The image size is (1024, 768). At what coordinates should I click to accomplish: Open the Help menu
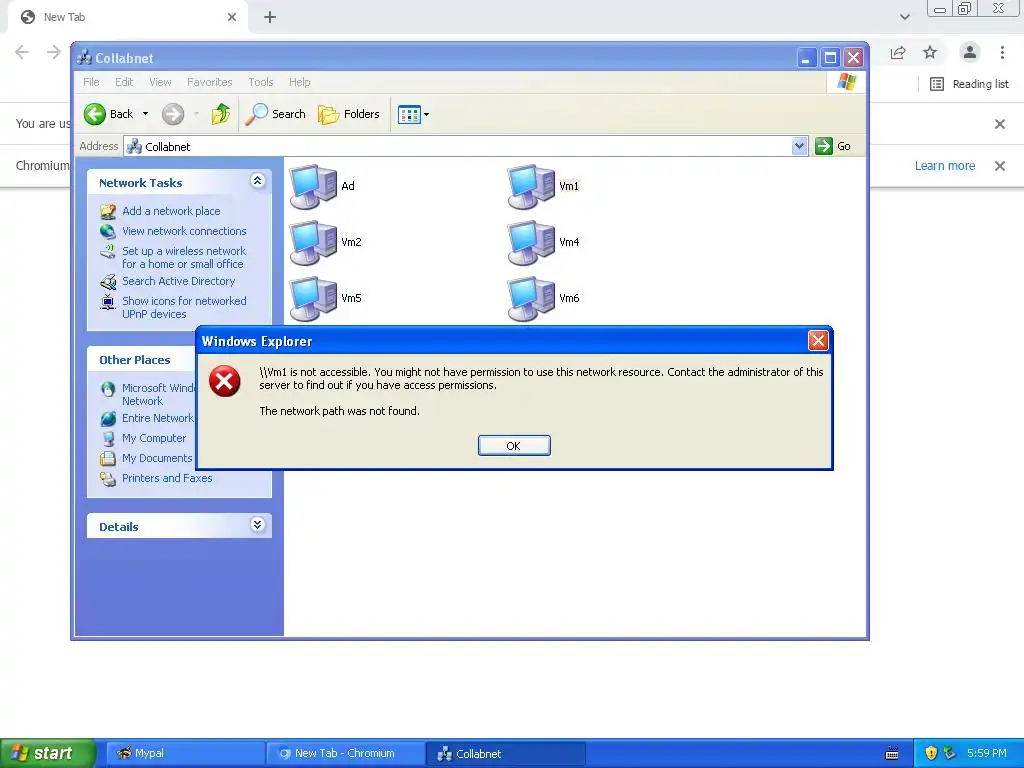pos(300,82)
